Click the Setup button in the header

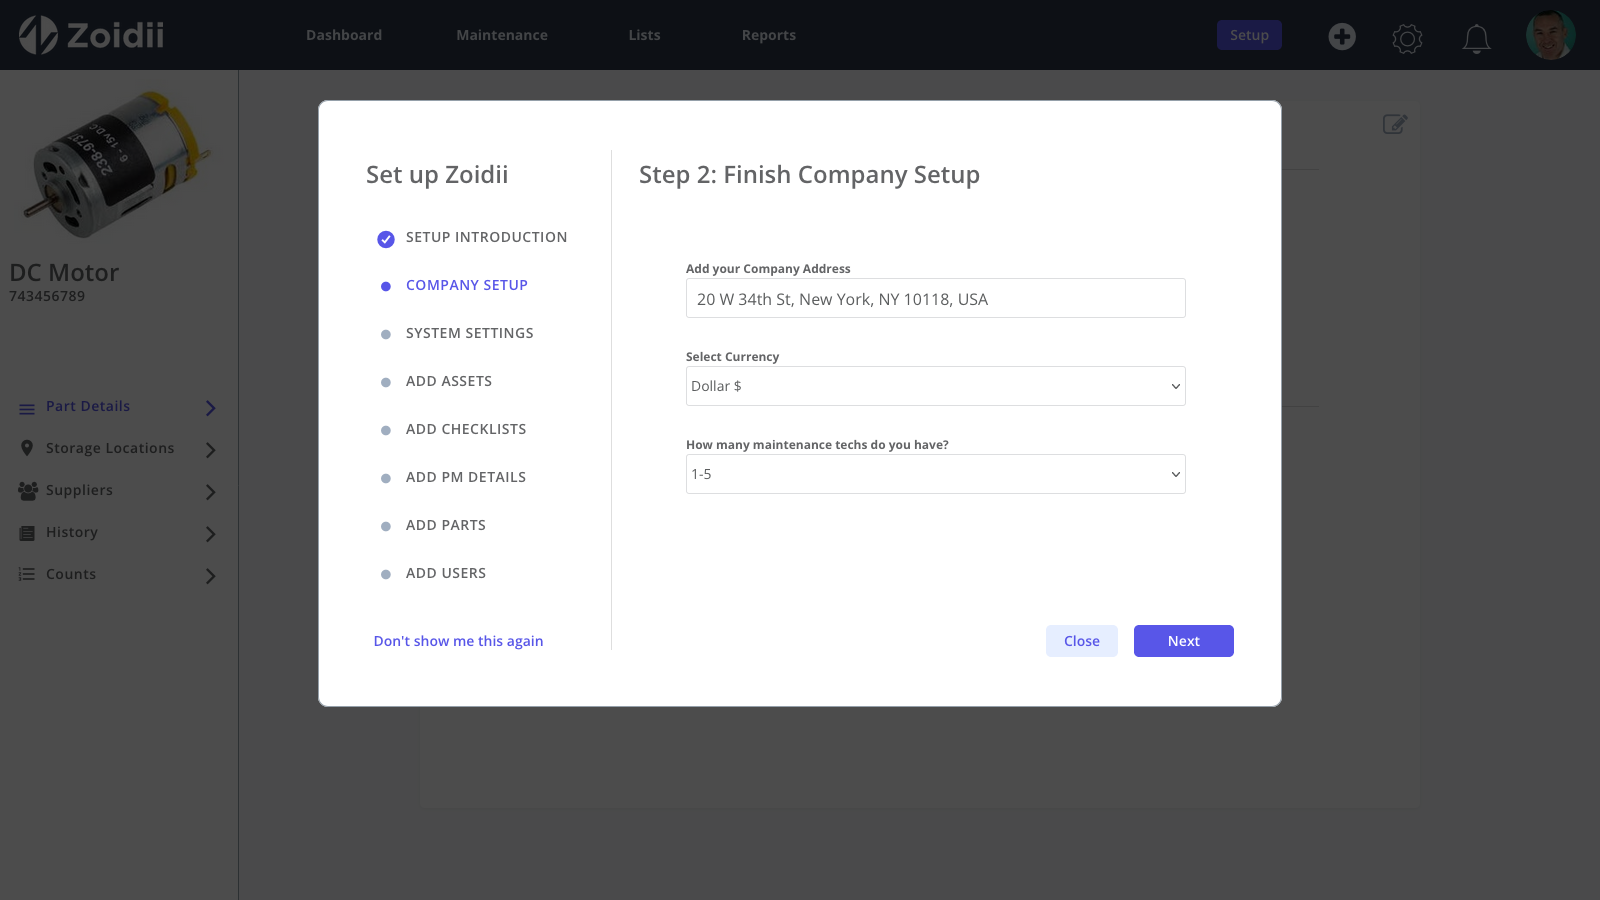[x=1249, y=35]
